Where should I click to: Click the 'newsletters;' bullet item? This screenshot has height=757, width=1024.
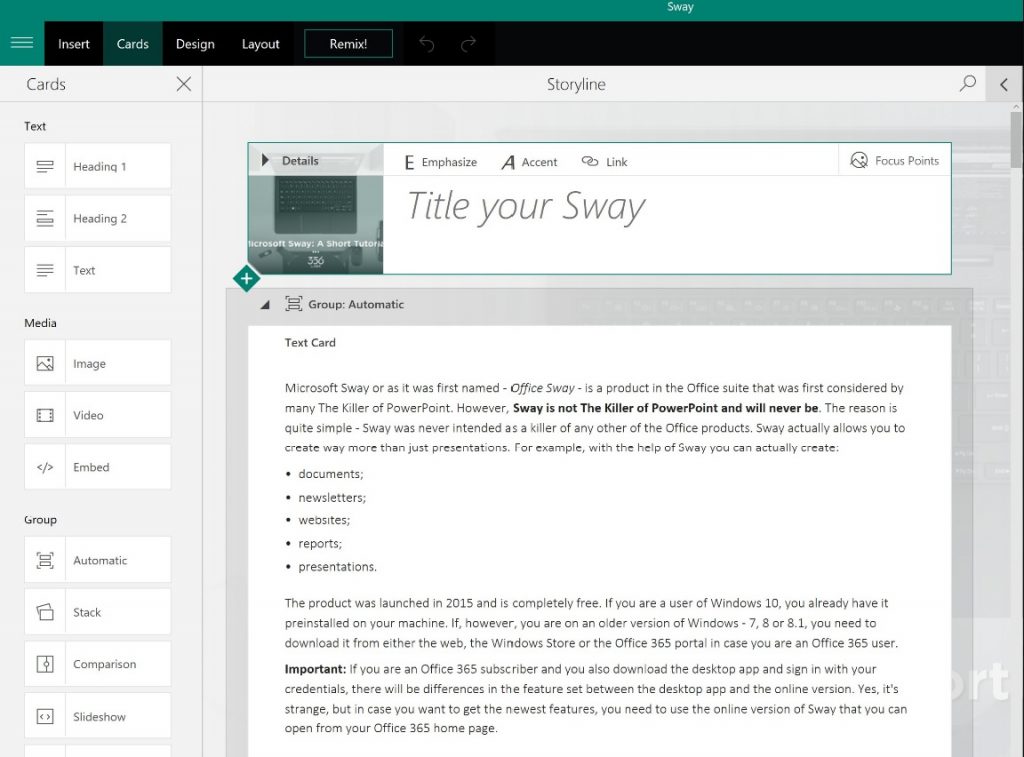[x=332, y=498]
